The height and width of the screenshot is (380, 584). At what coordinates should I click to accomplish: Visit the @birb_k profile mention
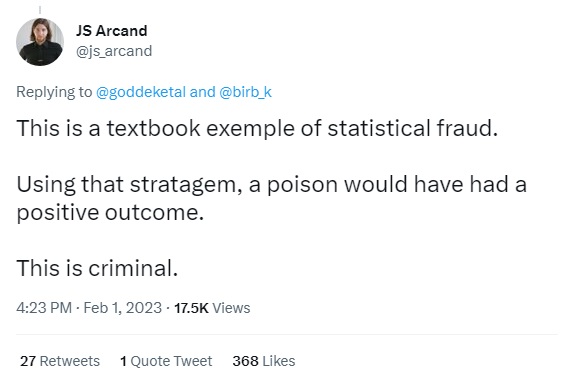[245, 92]
